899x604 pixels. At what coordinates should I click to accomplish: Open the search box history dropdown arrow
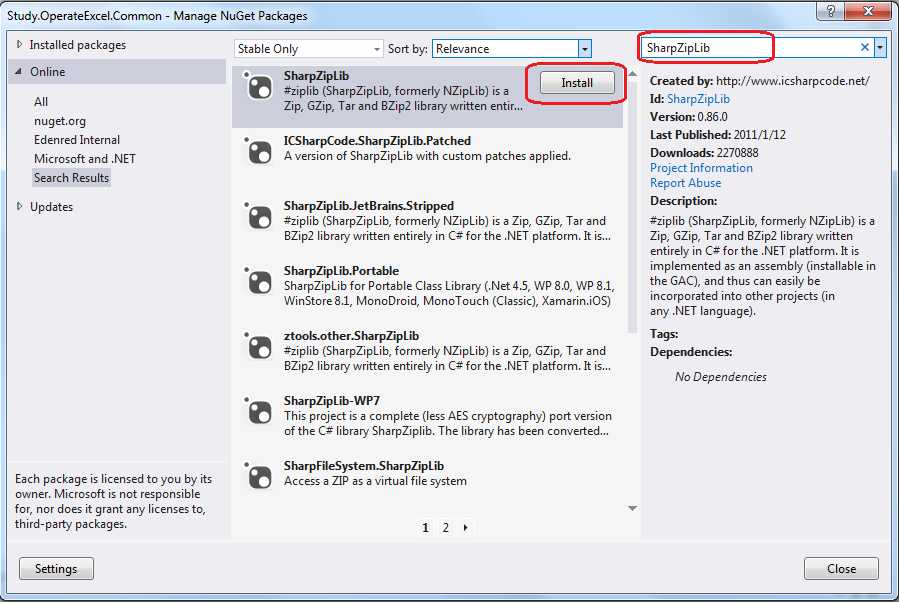880,48
